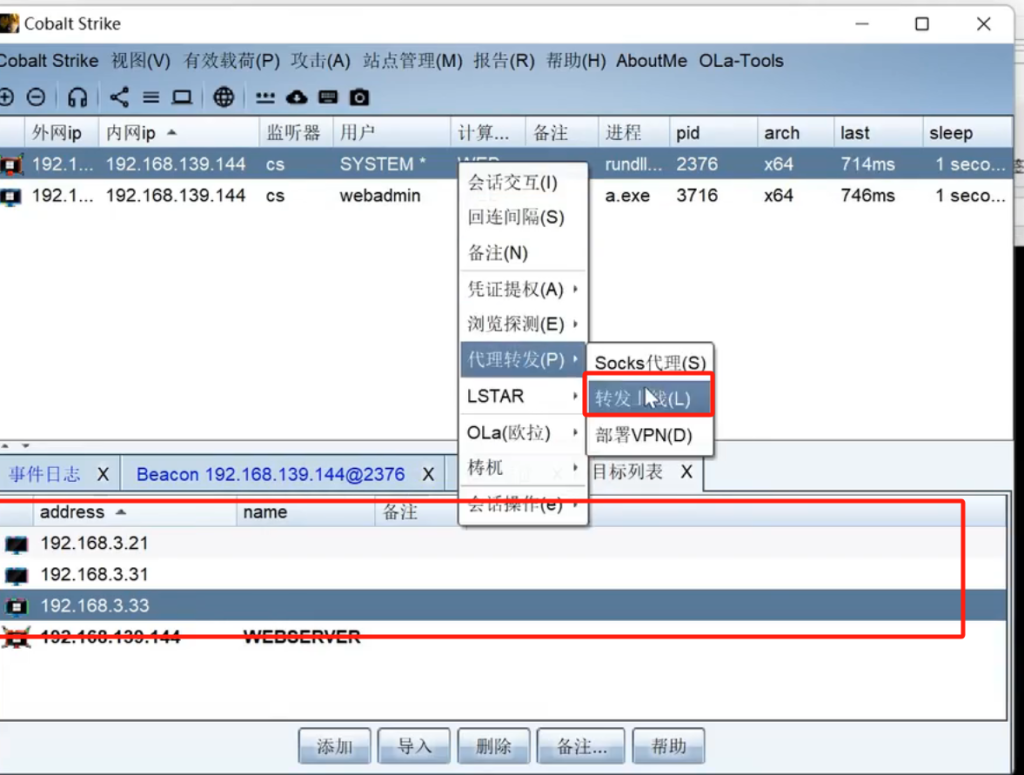1024x775 pixels.
Task: Click the a.exe process cell
Action: [627, 196]
